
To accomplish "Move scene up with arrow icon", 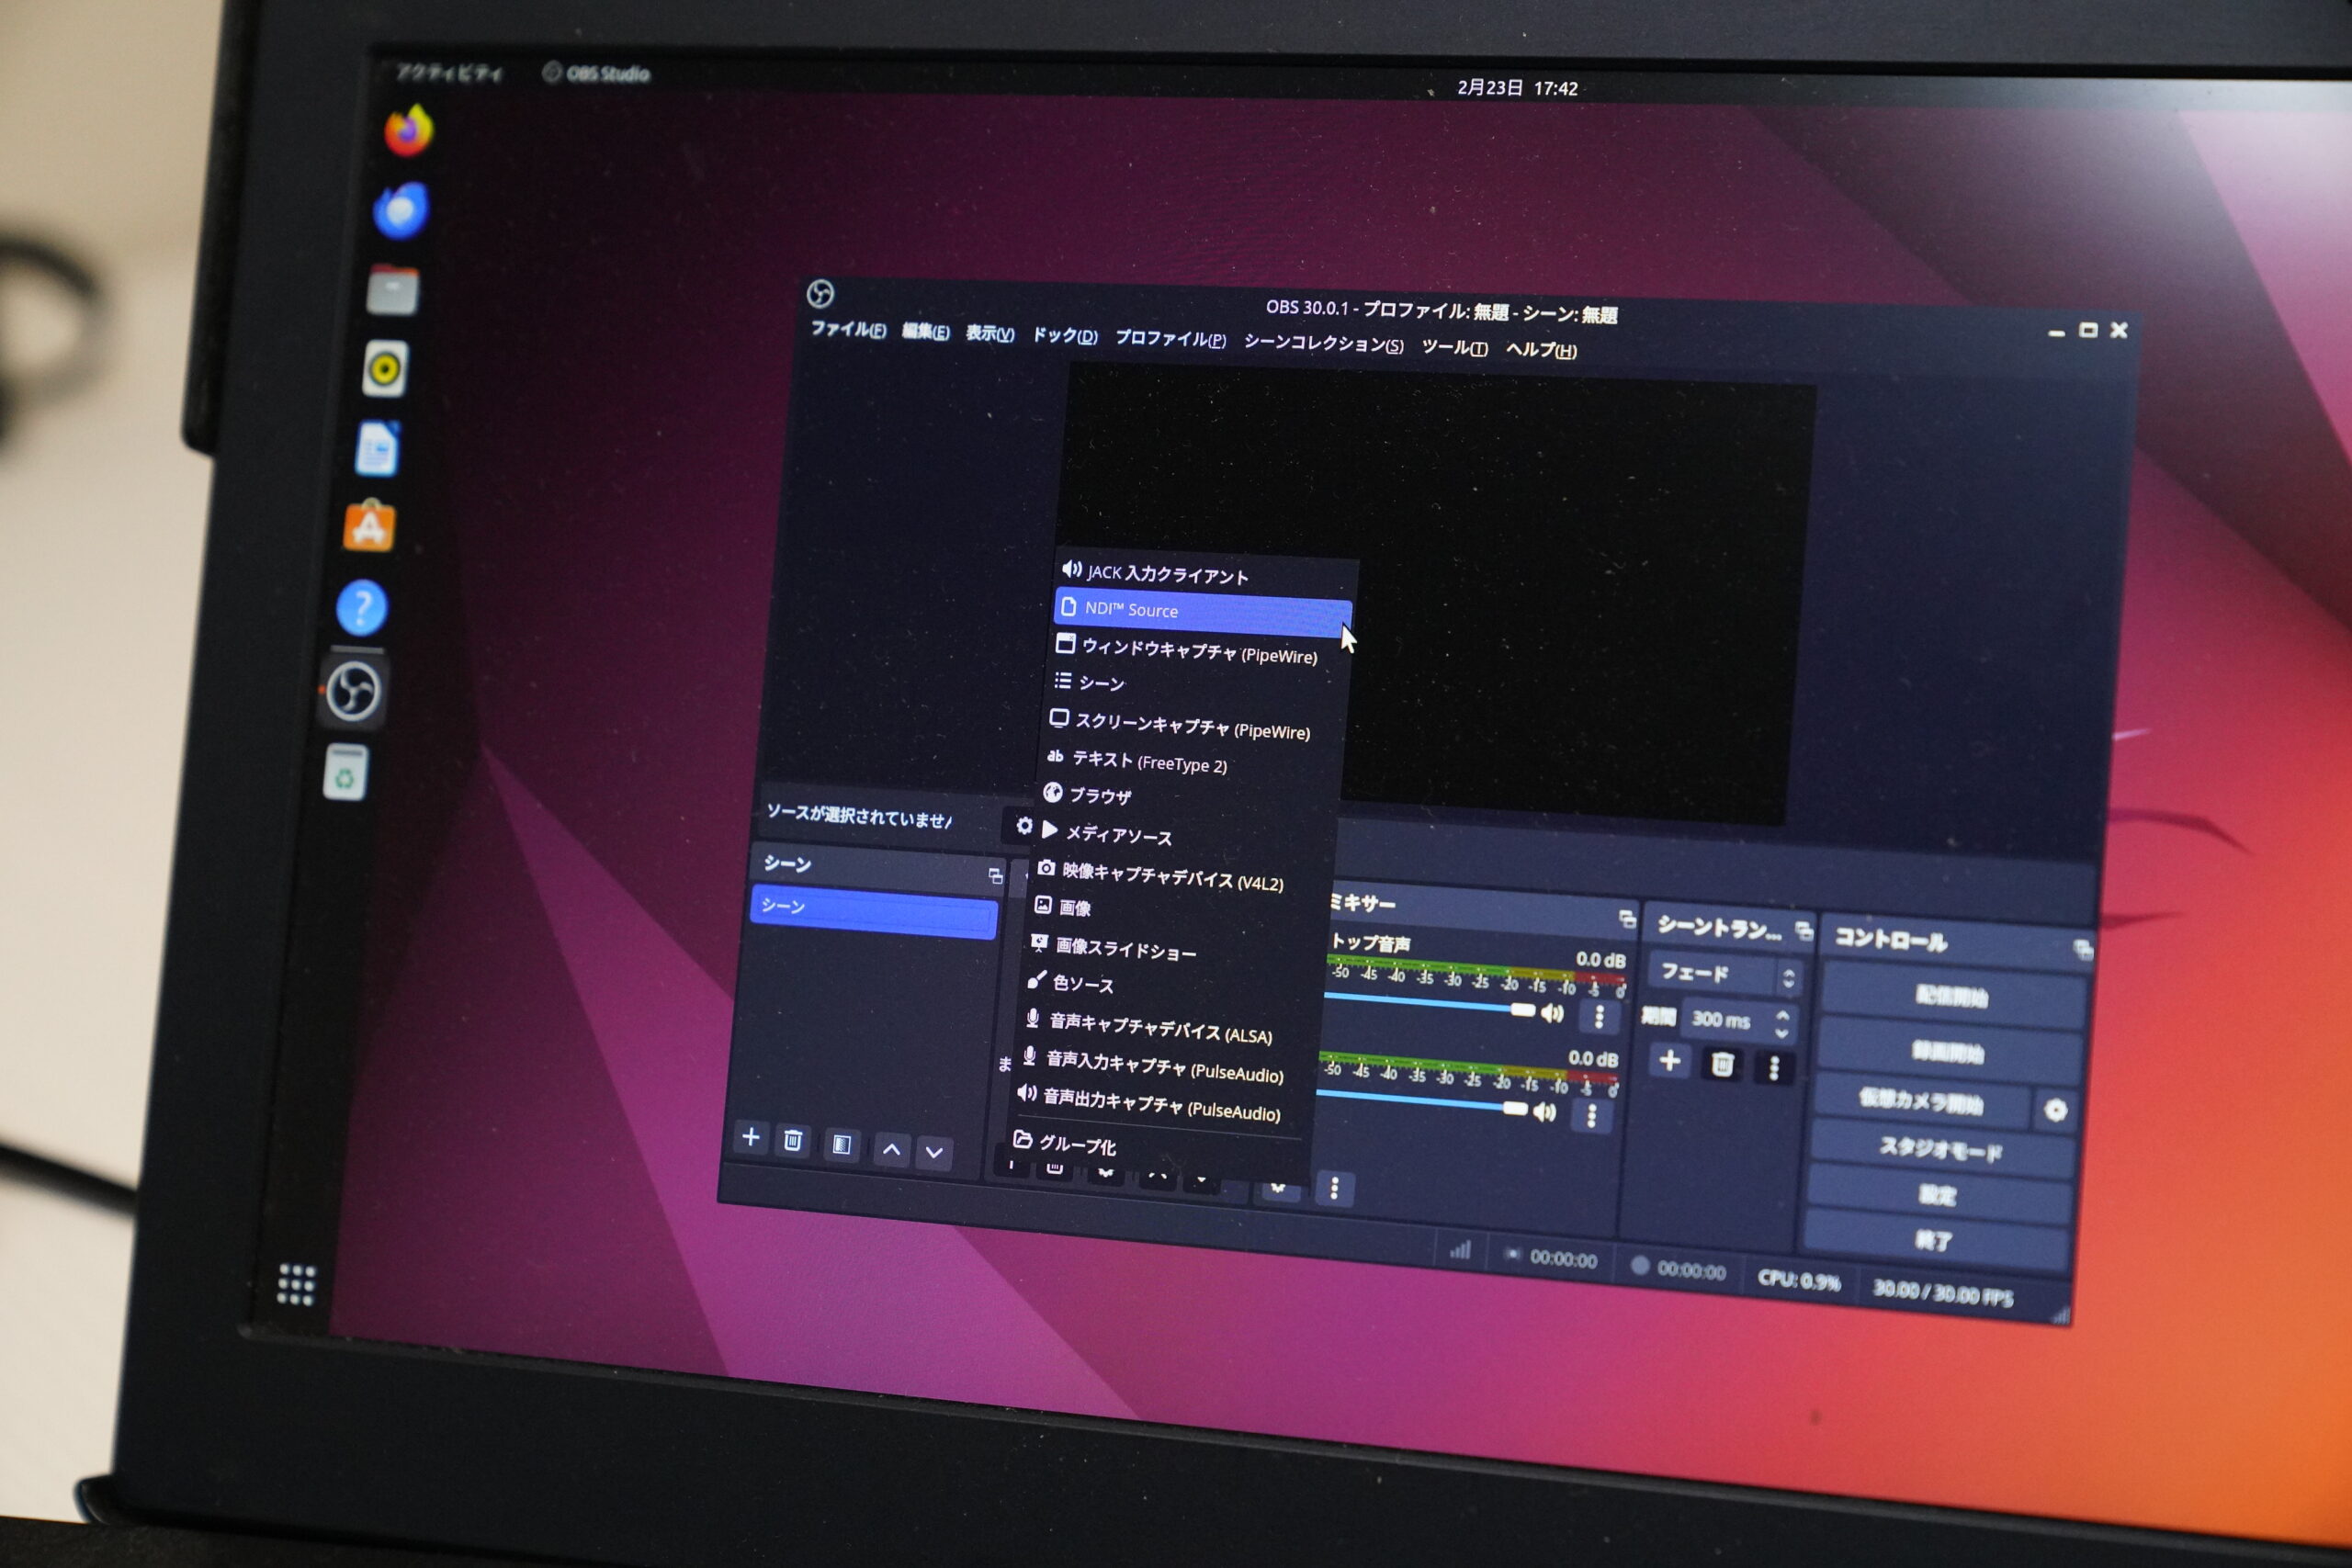I will click(x=891, y=1150).
